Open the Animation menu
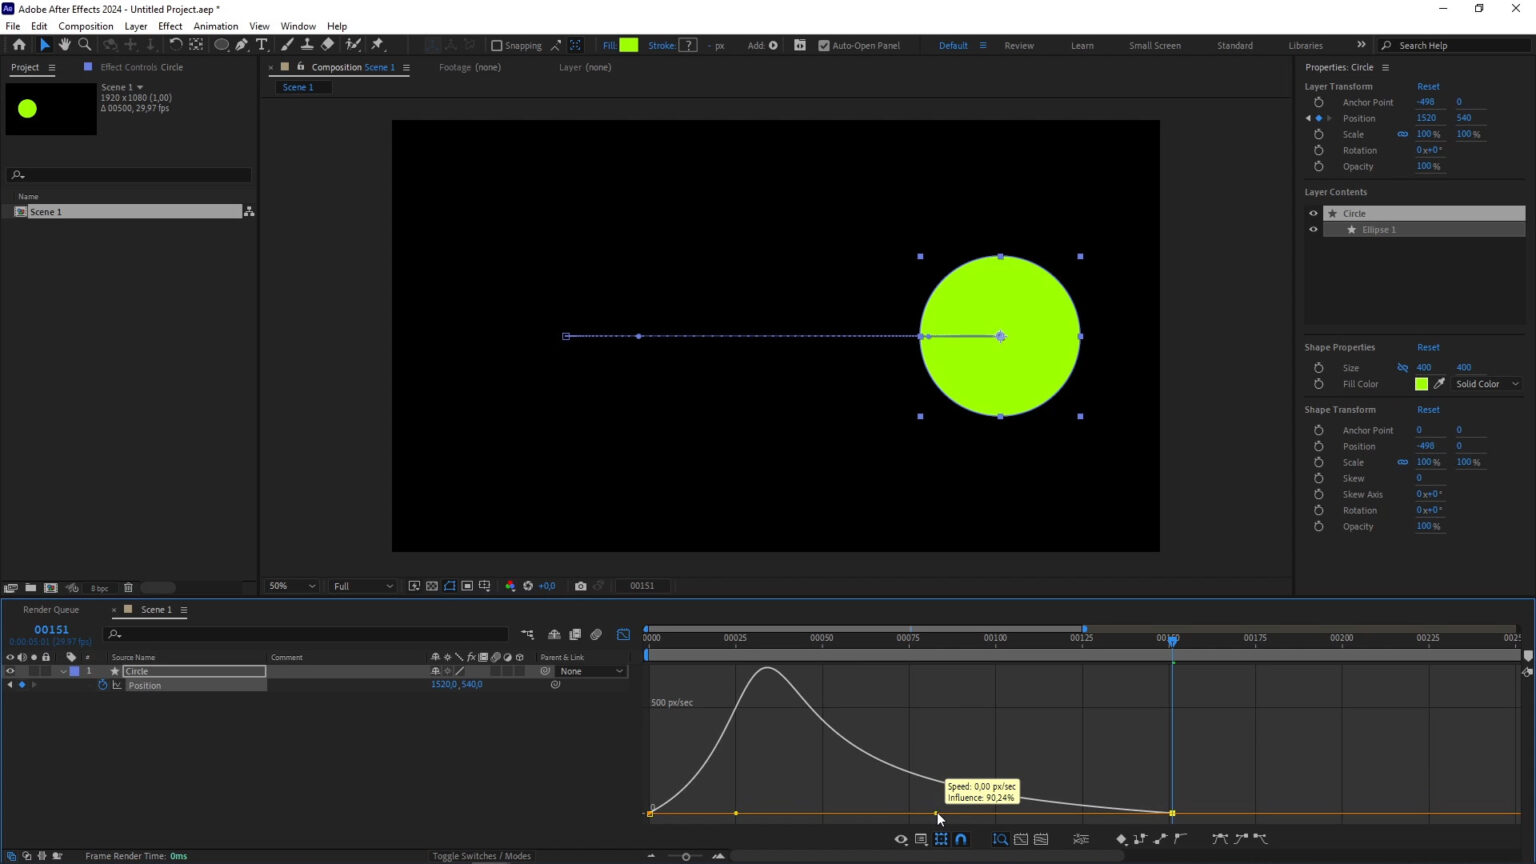 coord(215,26)
